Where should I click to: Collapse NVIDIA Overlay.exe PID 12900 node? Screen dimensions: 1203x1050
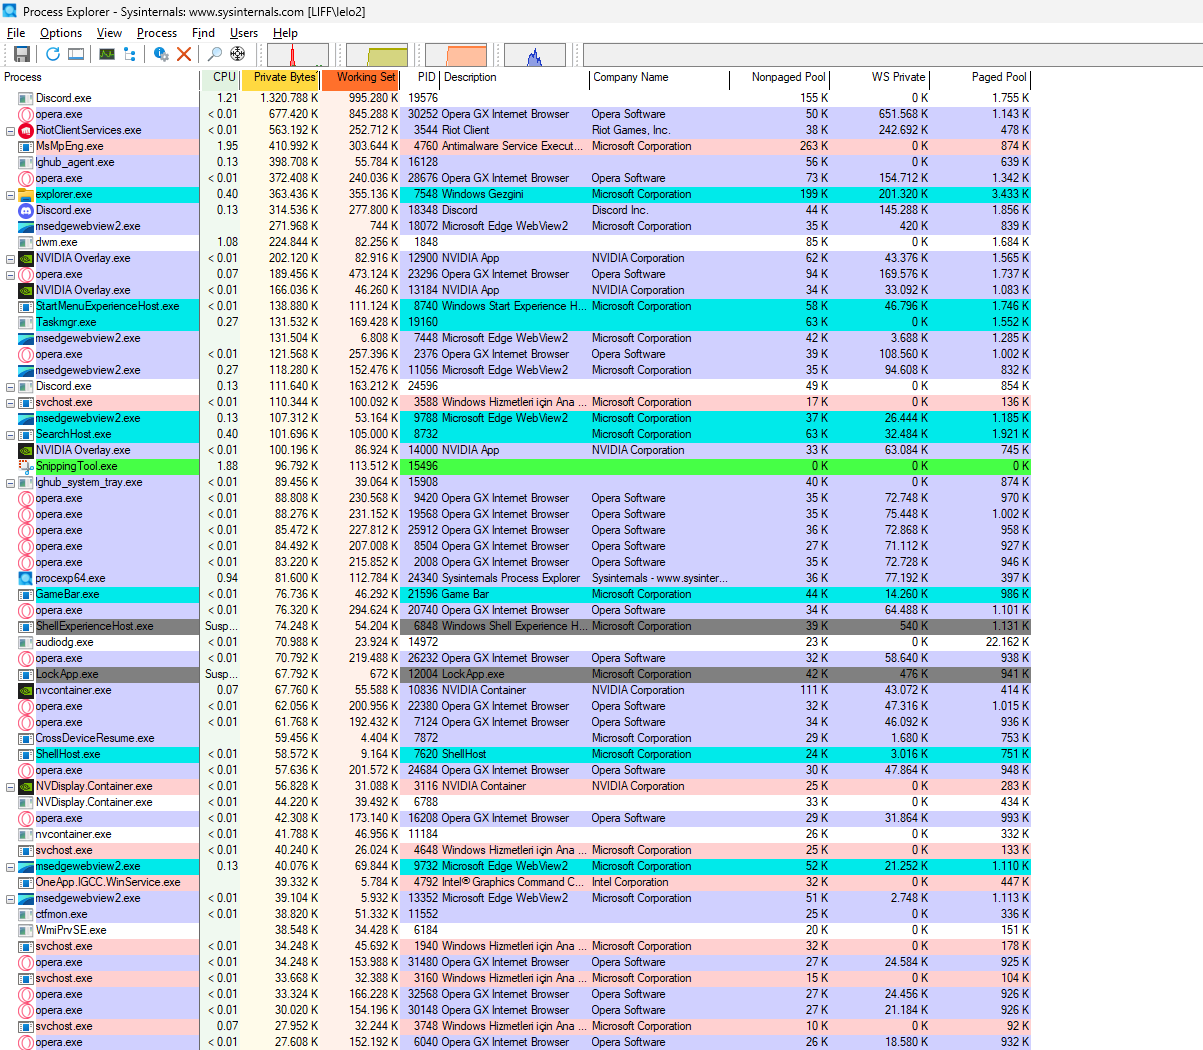pos(11,258)
